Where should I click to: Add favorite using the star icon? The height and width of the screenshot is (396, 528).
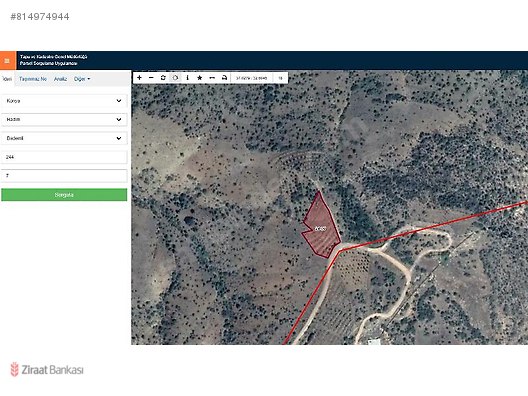click(200, 78)
